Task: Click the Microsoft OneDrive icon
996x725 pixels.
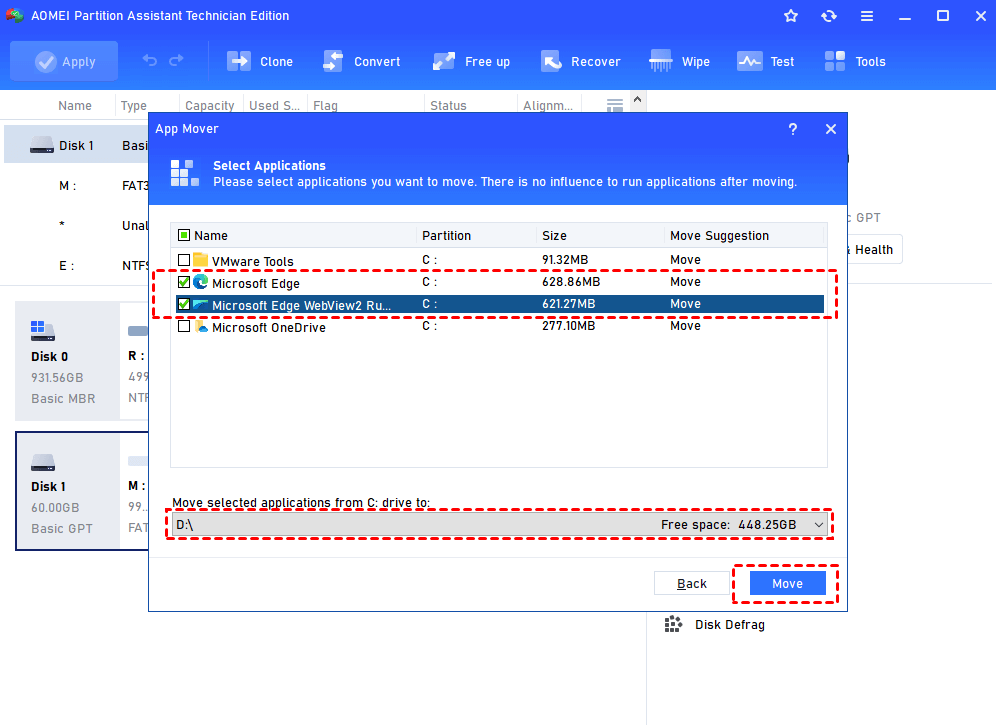Action: click(201, 326)
